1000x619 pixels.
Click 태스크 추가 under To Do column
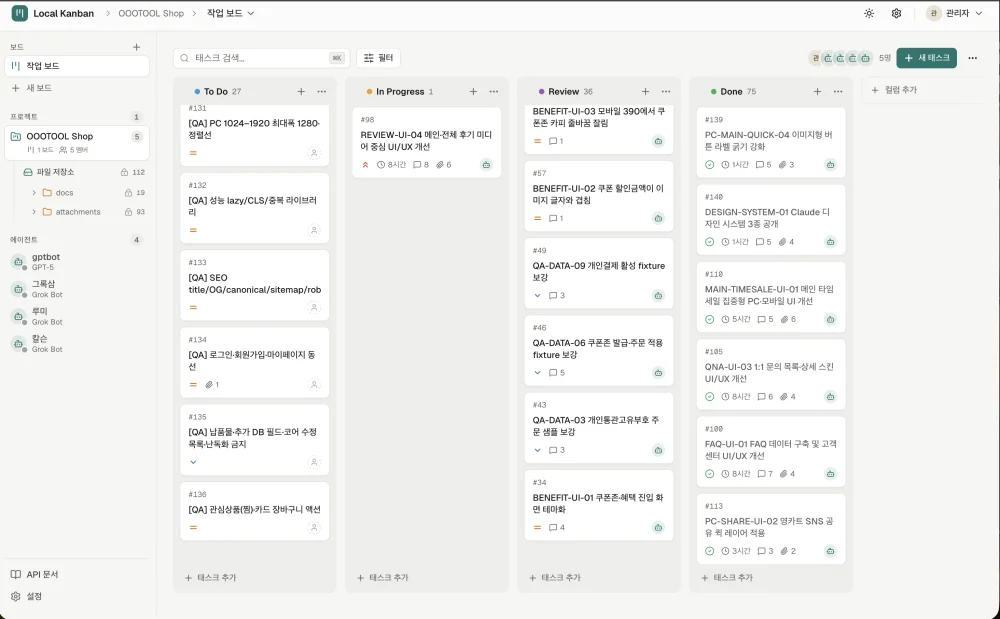coord(210,578)
